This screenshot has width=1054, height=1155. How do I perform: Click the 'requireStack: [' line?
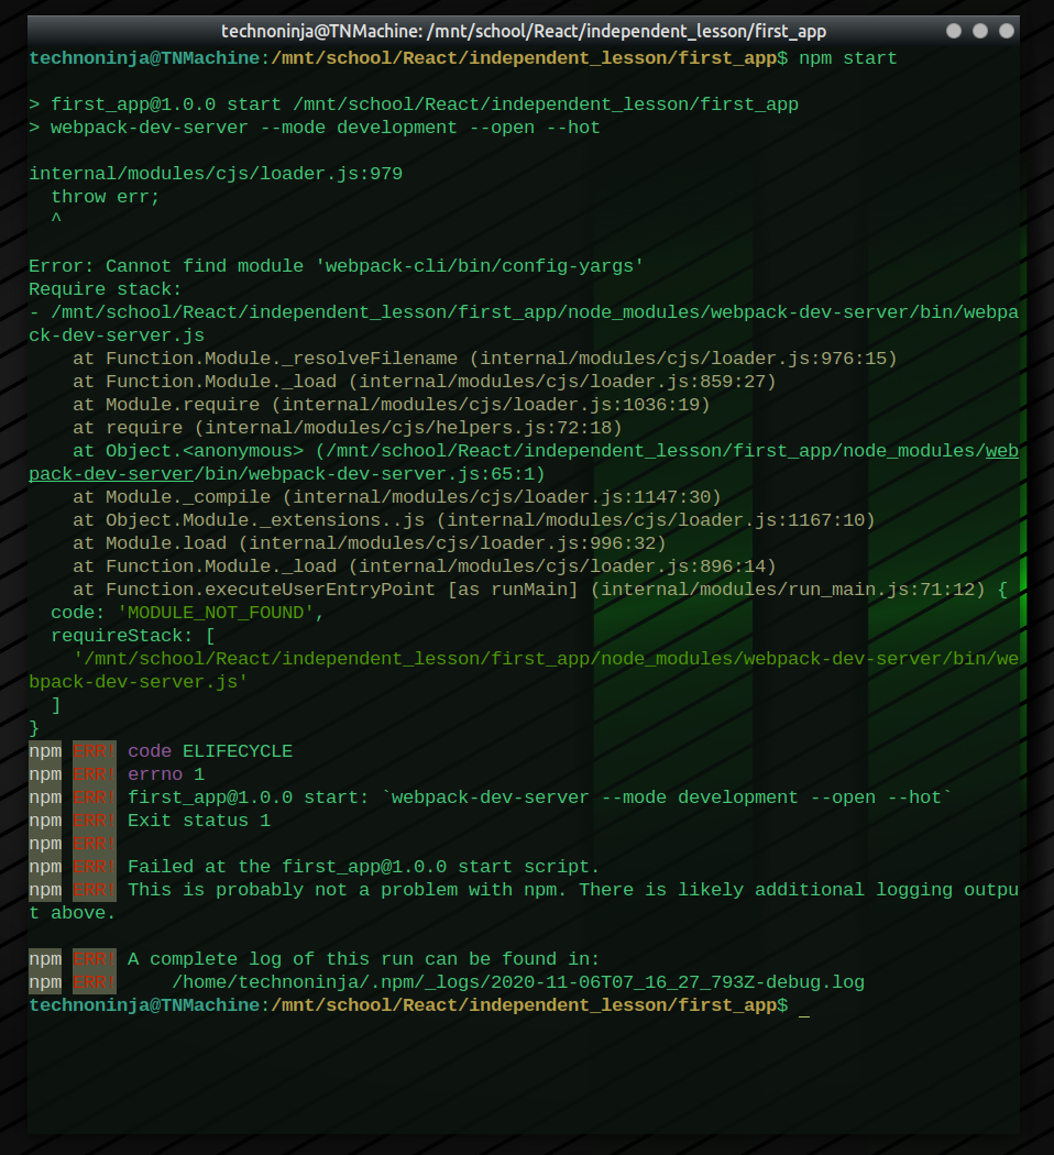[x=133, y=636]
